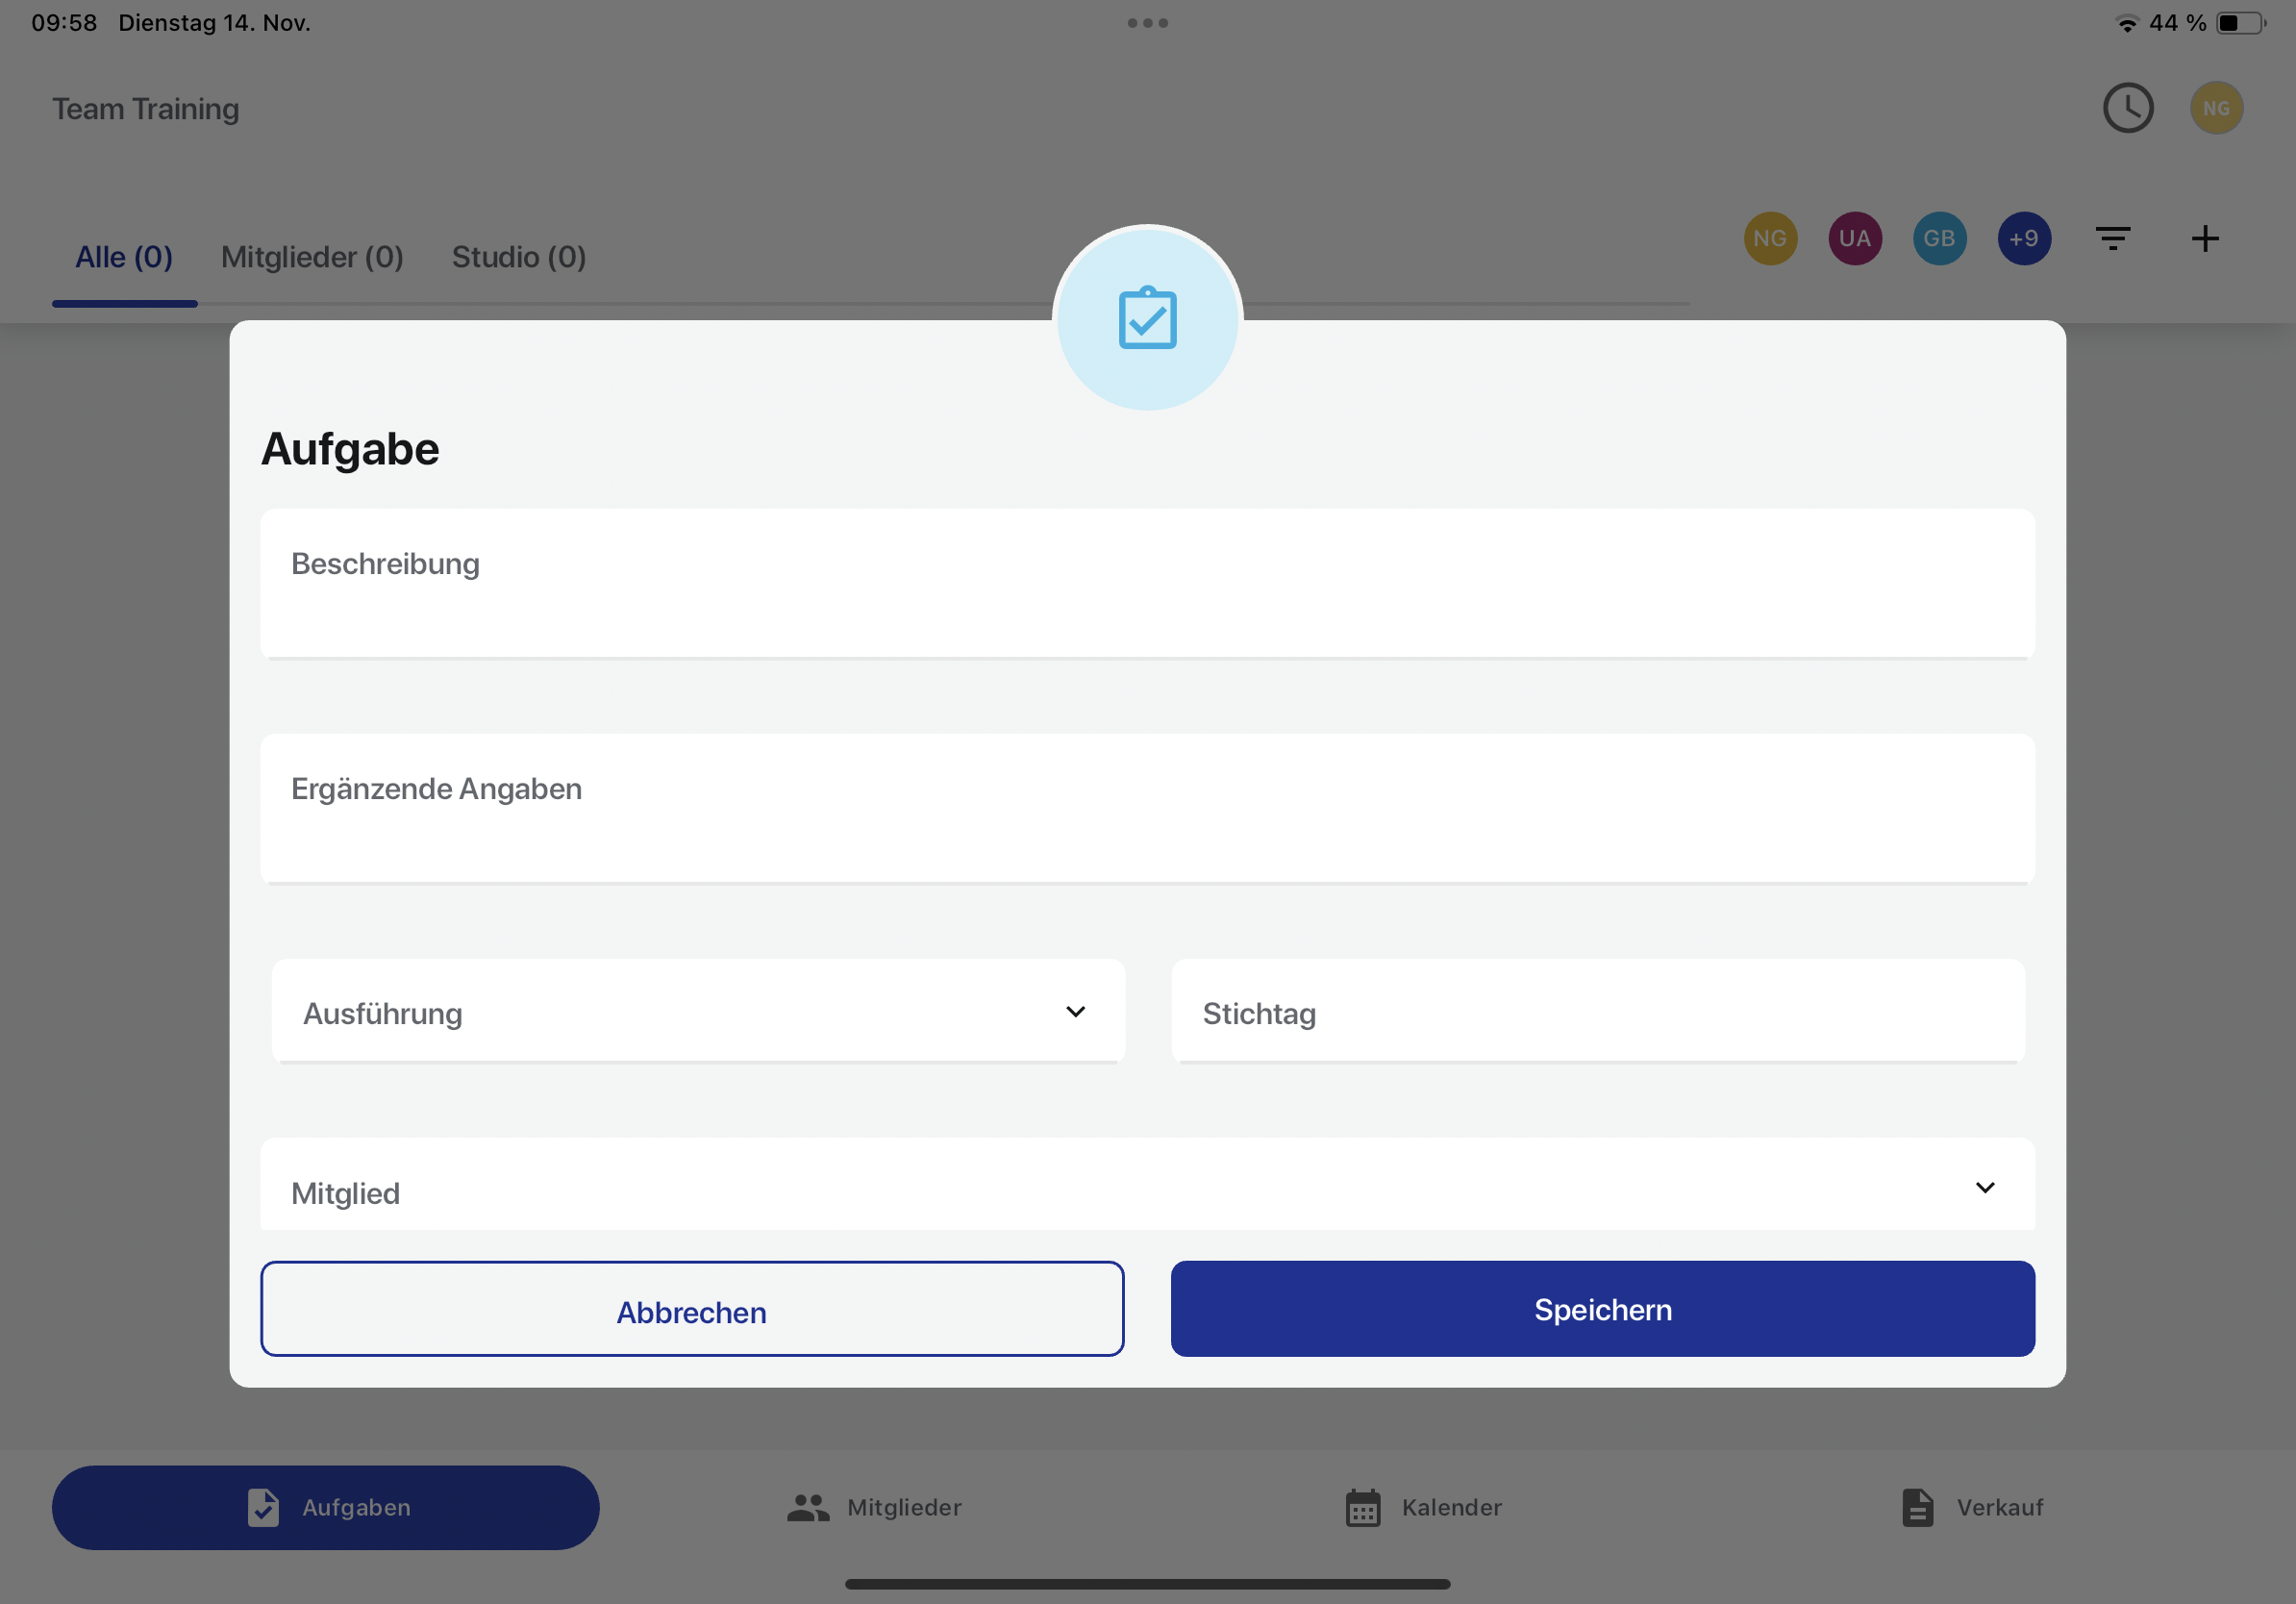
Task: Open the filter list icon
Action: pos(2113,238)
